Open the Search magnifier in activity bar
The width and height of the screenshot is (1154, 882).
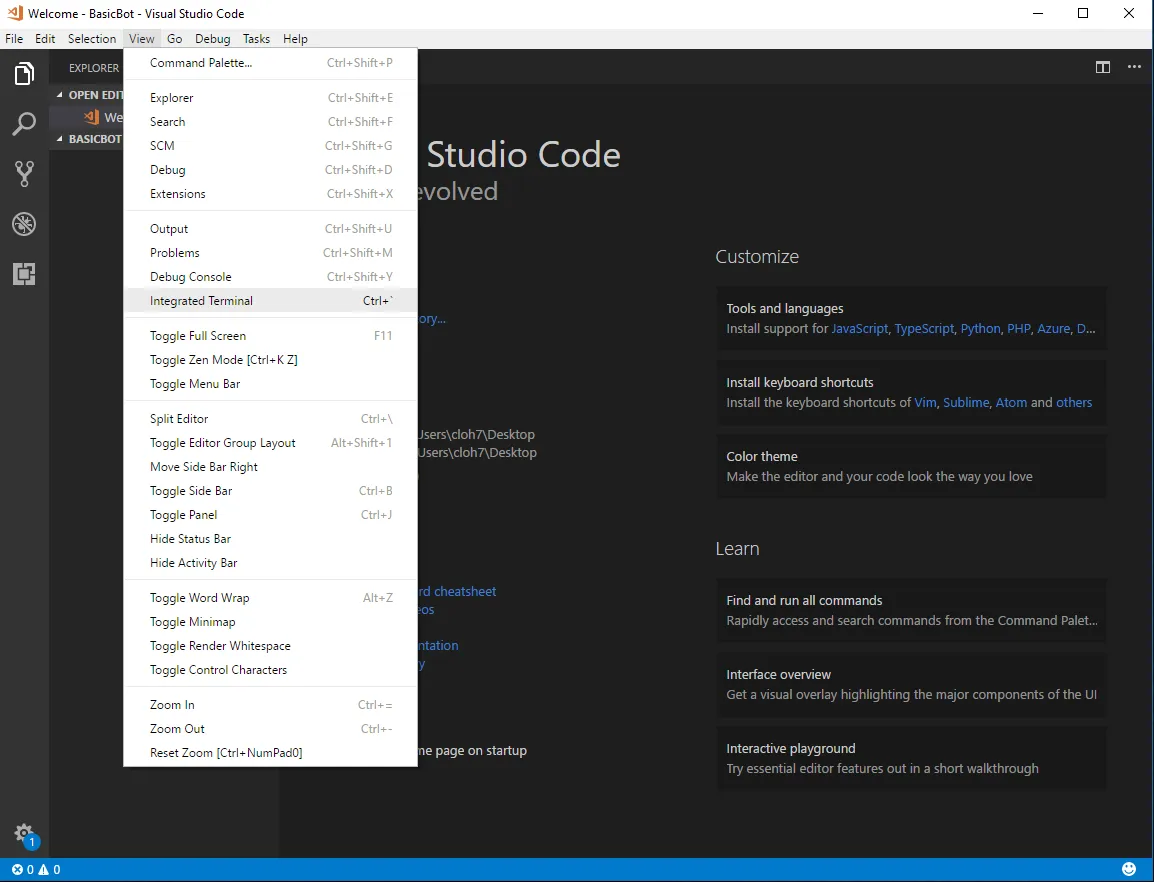[24, 124]
